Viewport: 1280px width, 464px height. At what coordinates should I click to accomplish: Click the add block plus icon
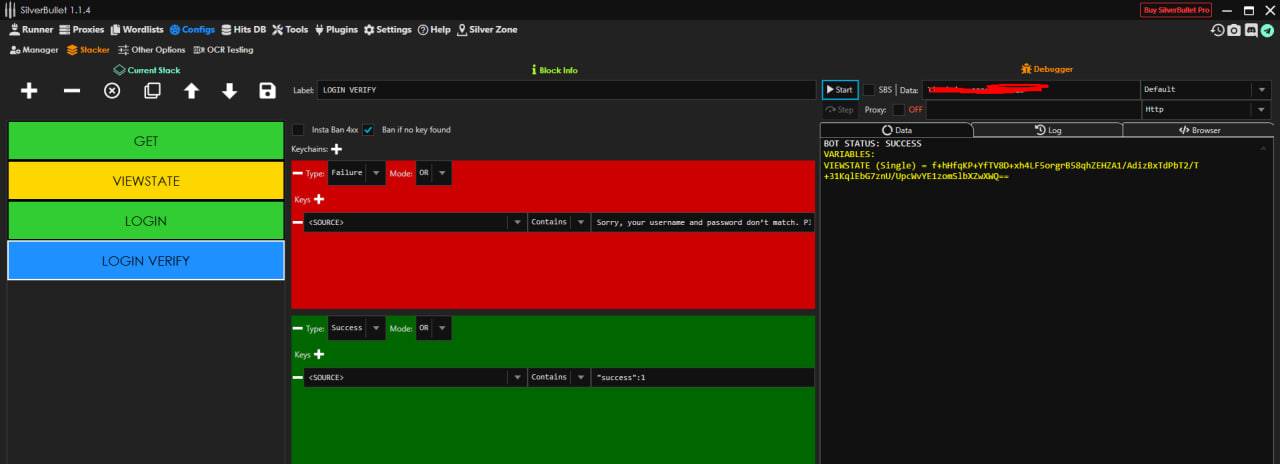(x=29, y=91)
